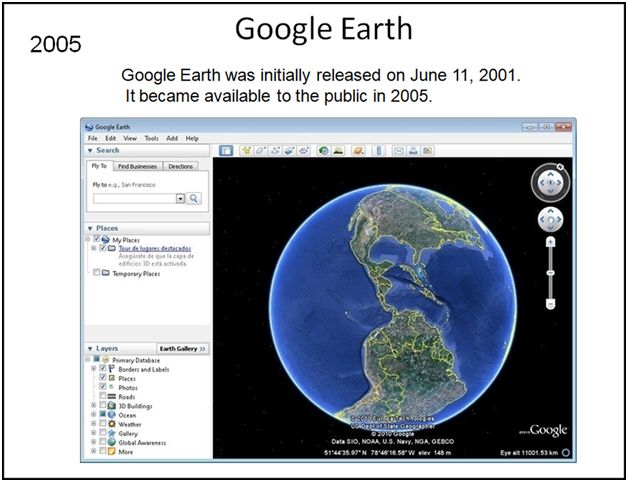The image size is (628, 482).
Task: Switch to the Find Businesses tab
Action: click(136, 166)
